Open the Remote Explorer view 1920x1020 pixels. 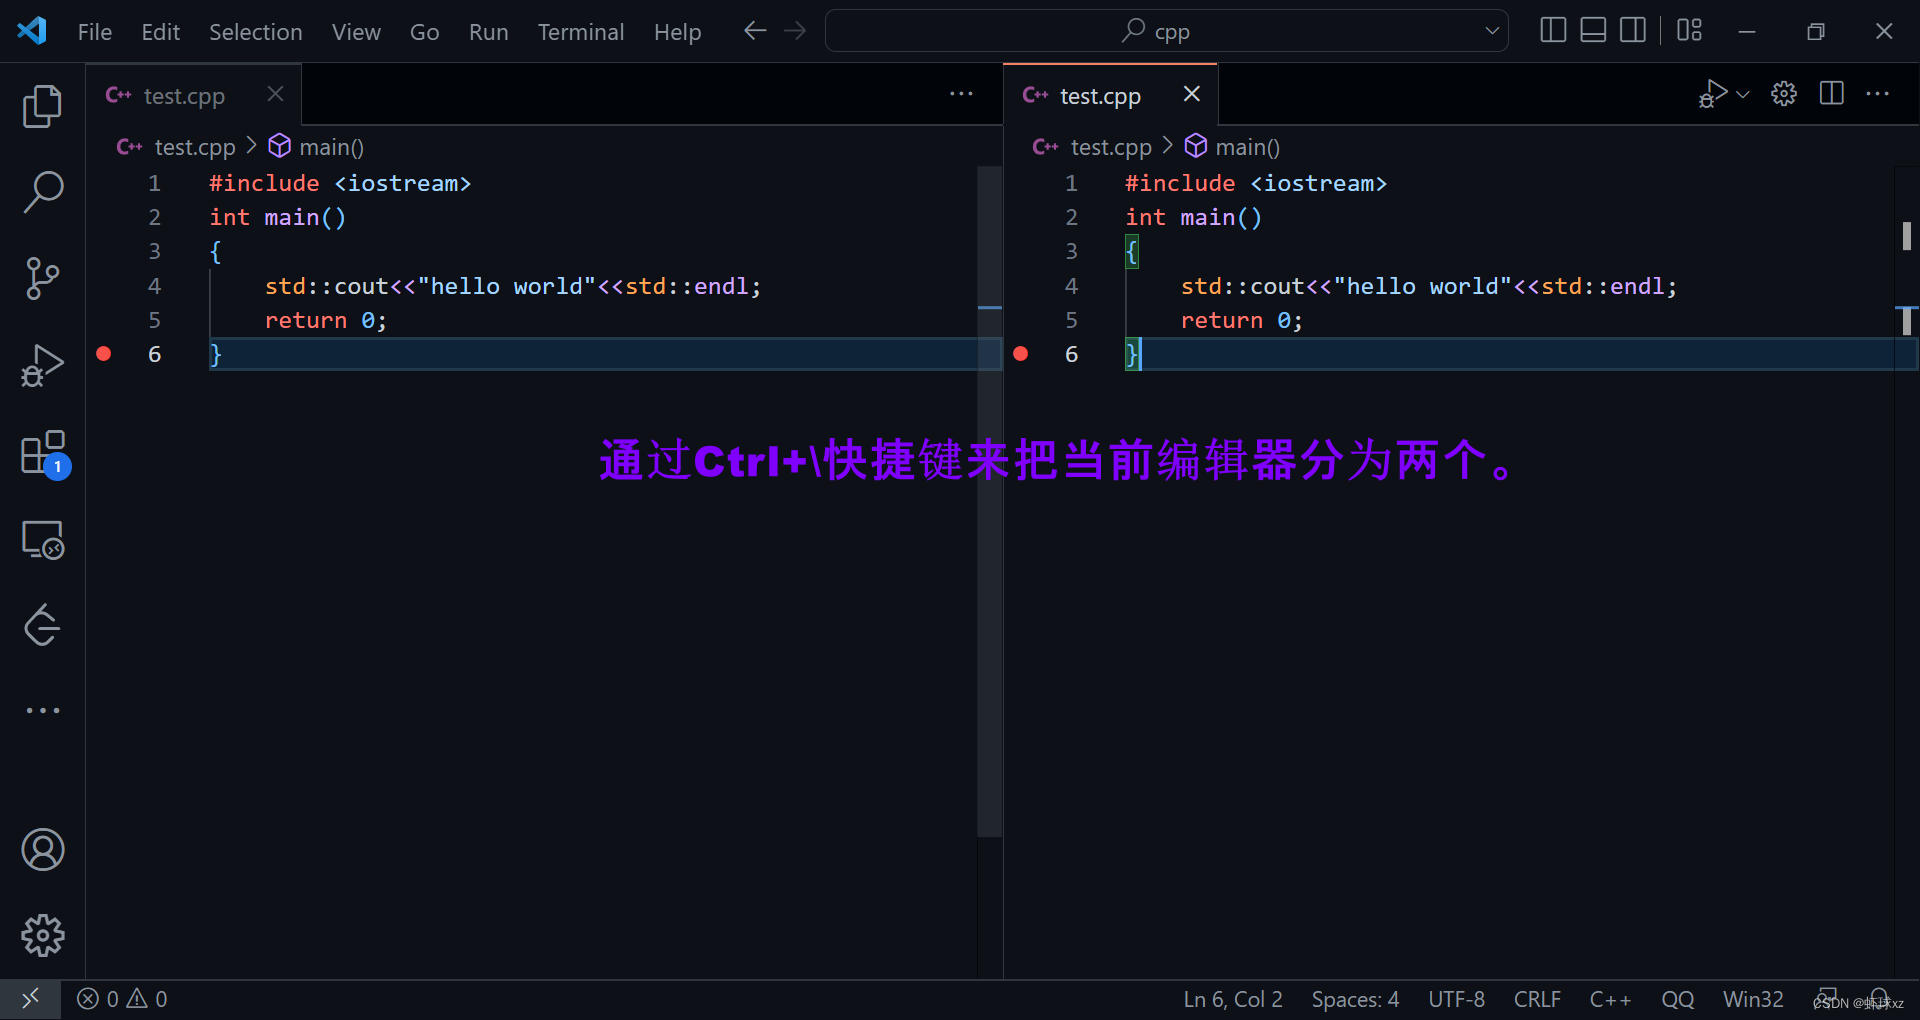click(42, 540)
